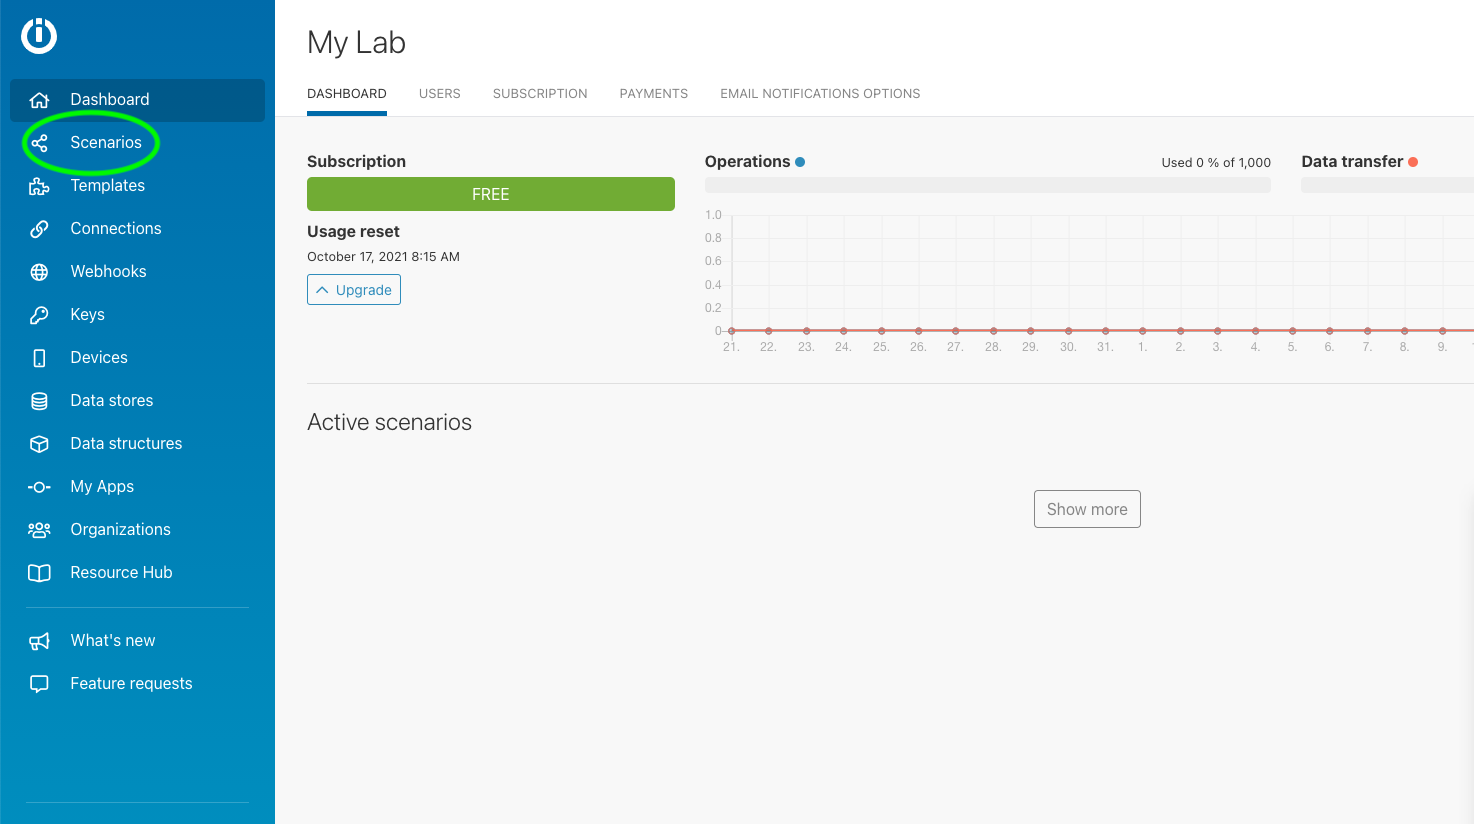Click the Operations usage progress bar
This screenshot has height=824, width=1474.
[988, 184]
